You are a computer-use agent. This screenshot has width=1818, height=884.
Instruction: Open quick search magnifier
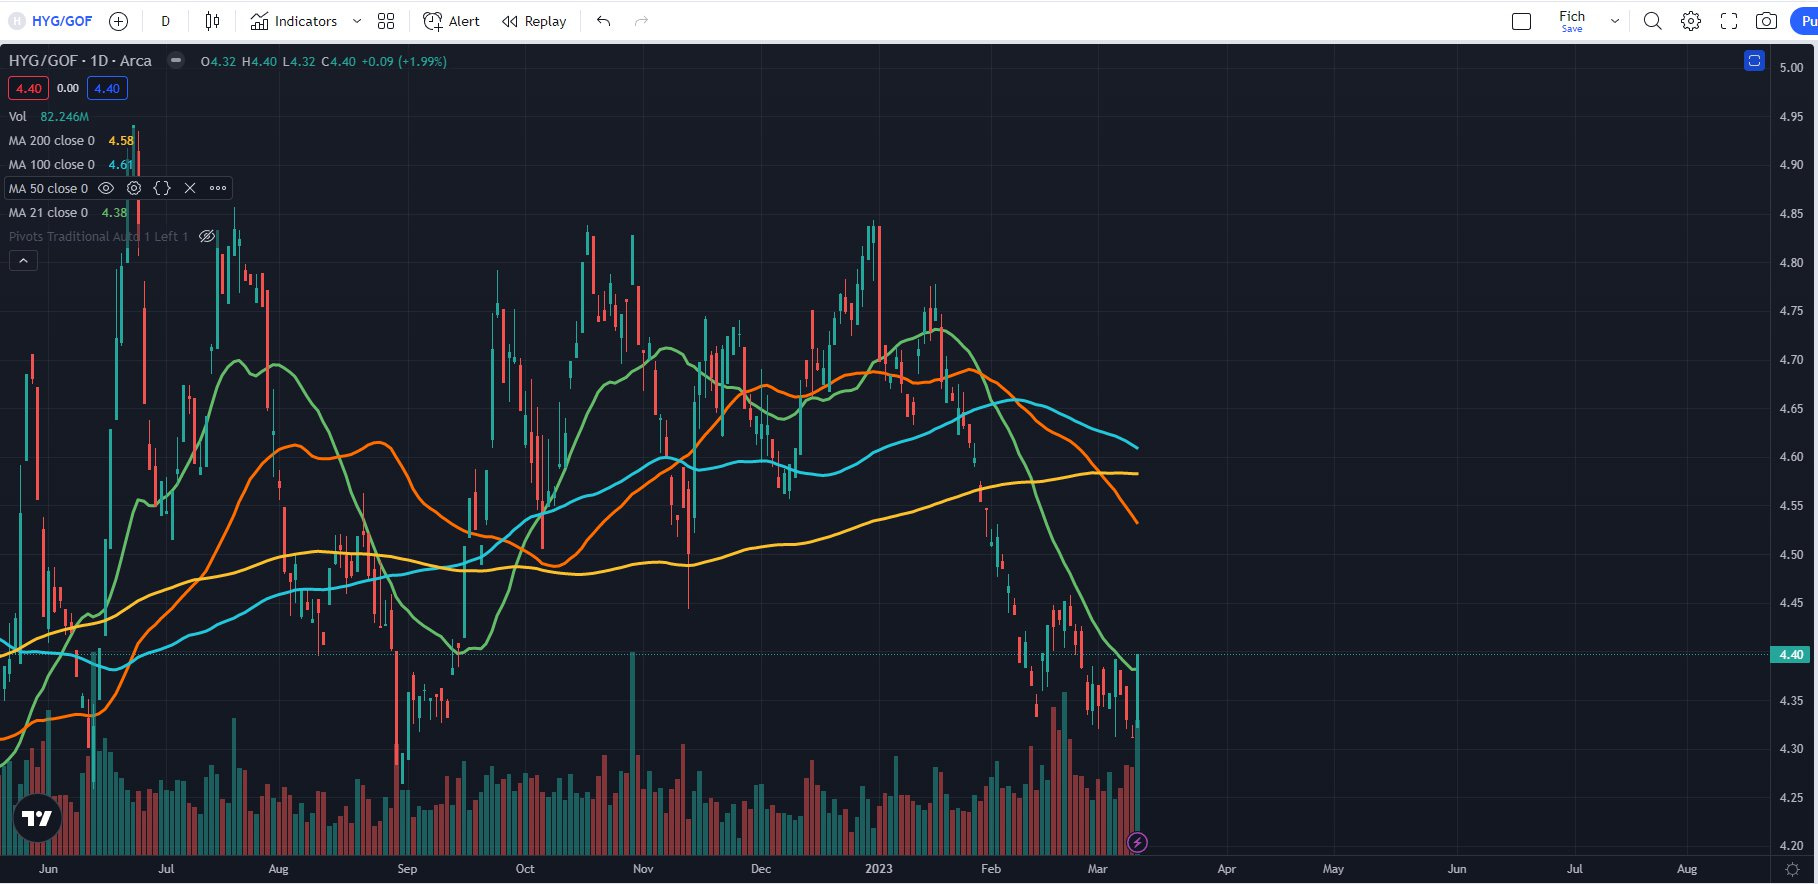pyautogui.click(x=1653, y=21)
